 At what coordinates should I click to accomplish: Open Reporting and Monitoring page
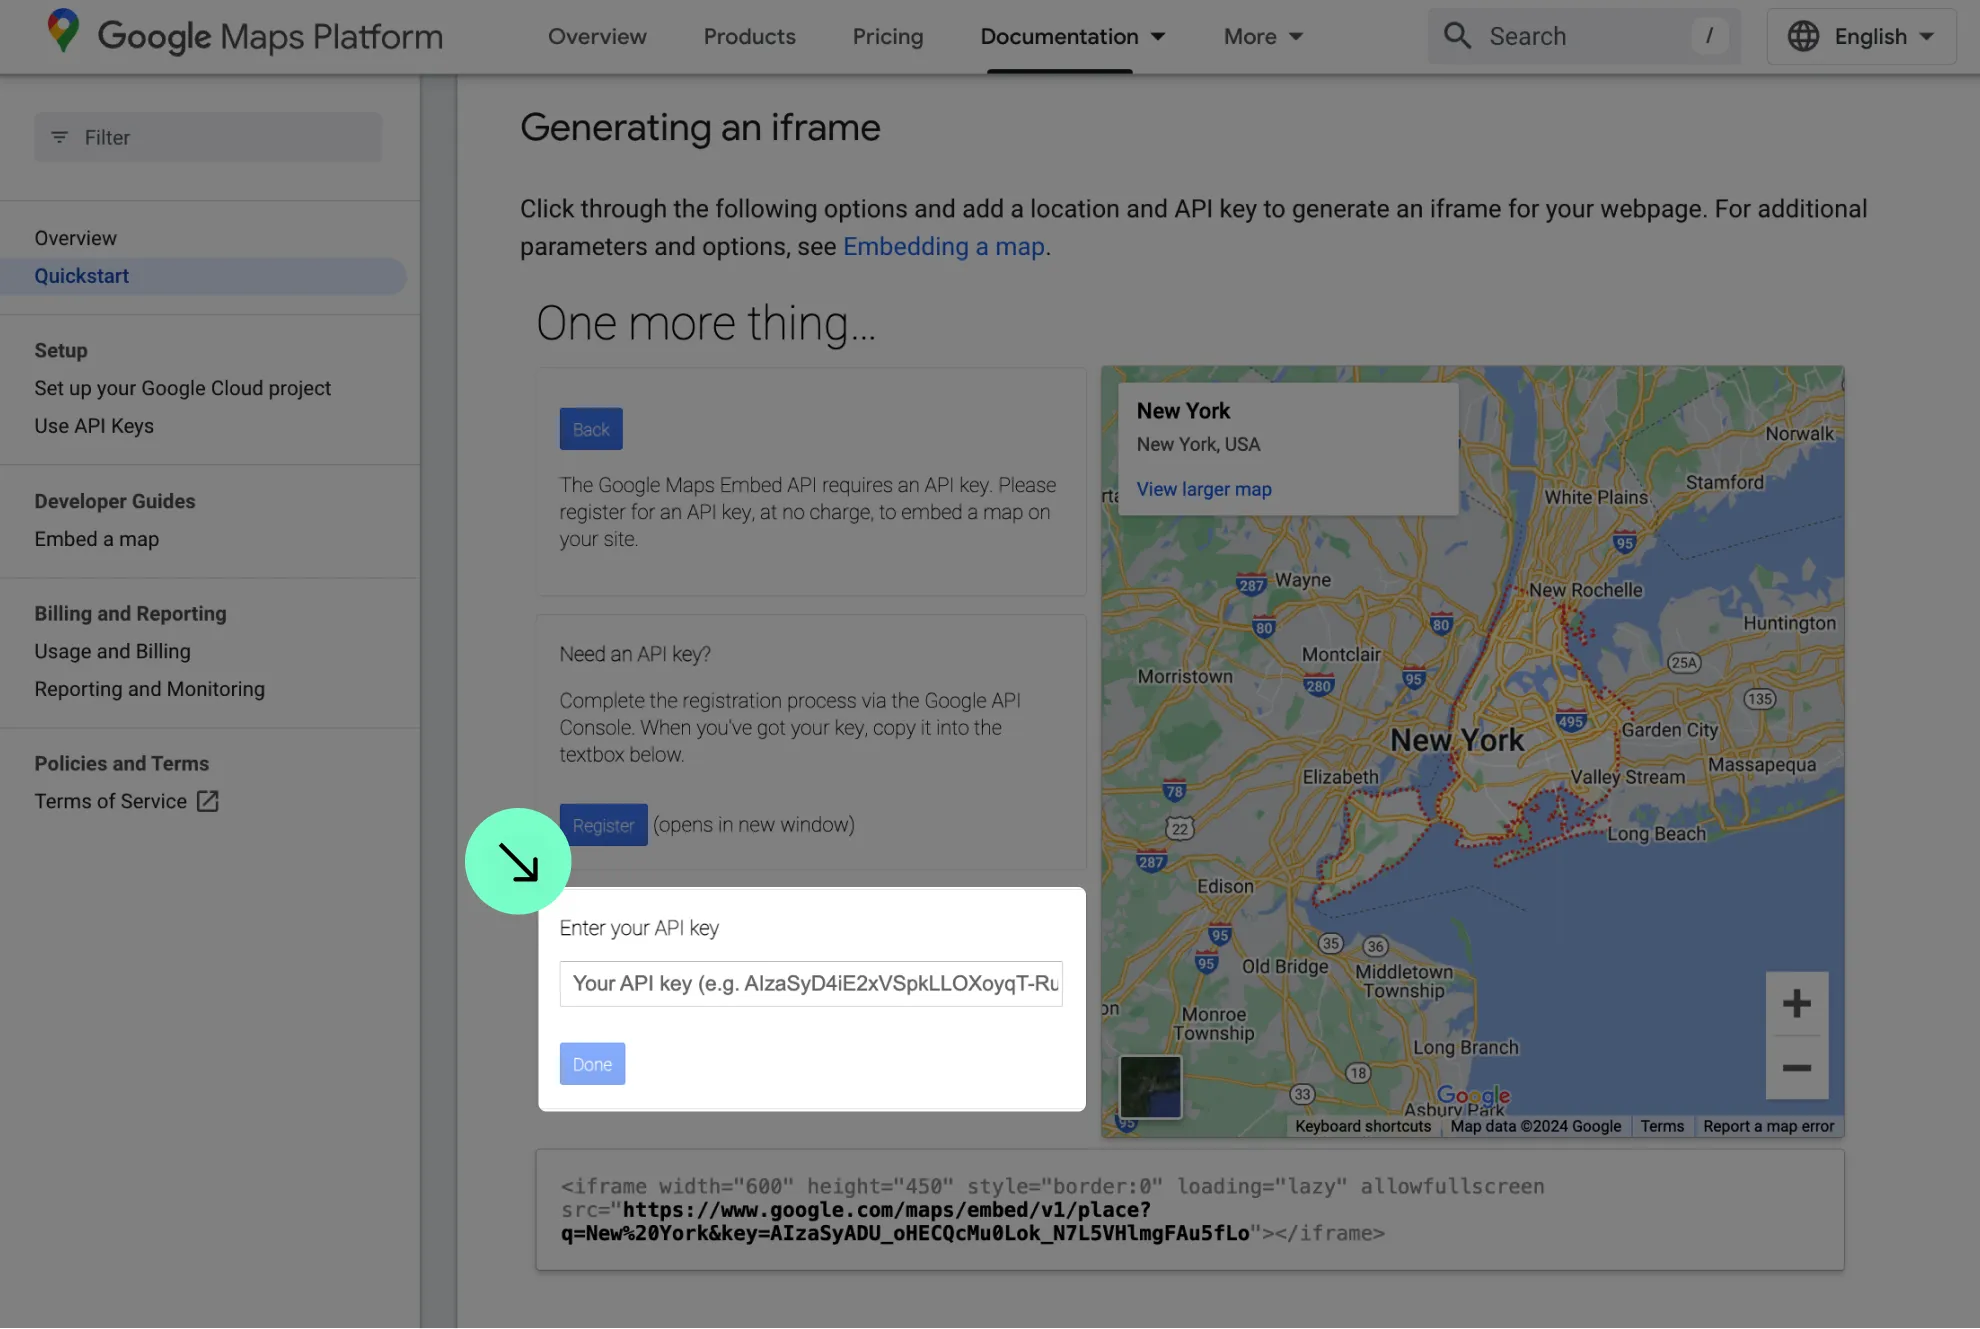coord(149,689)
